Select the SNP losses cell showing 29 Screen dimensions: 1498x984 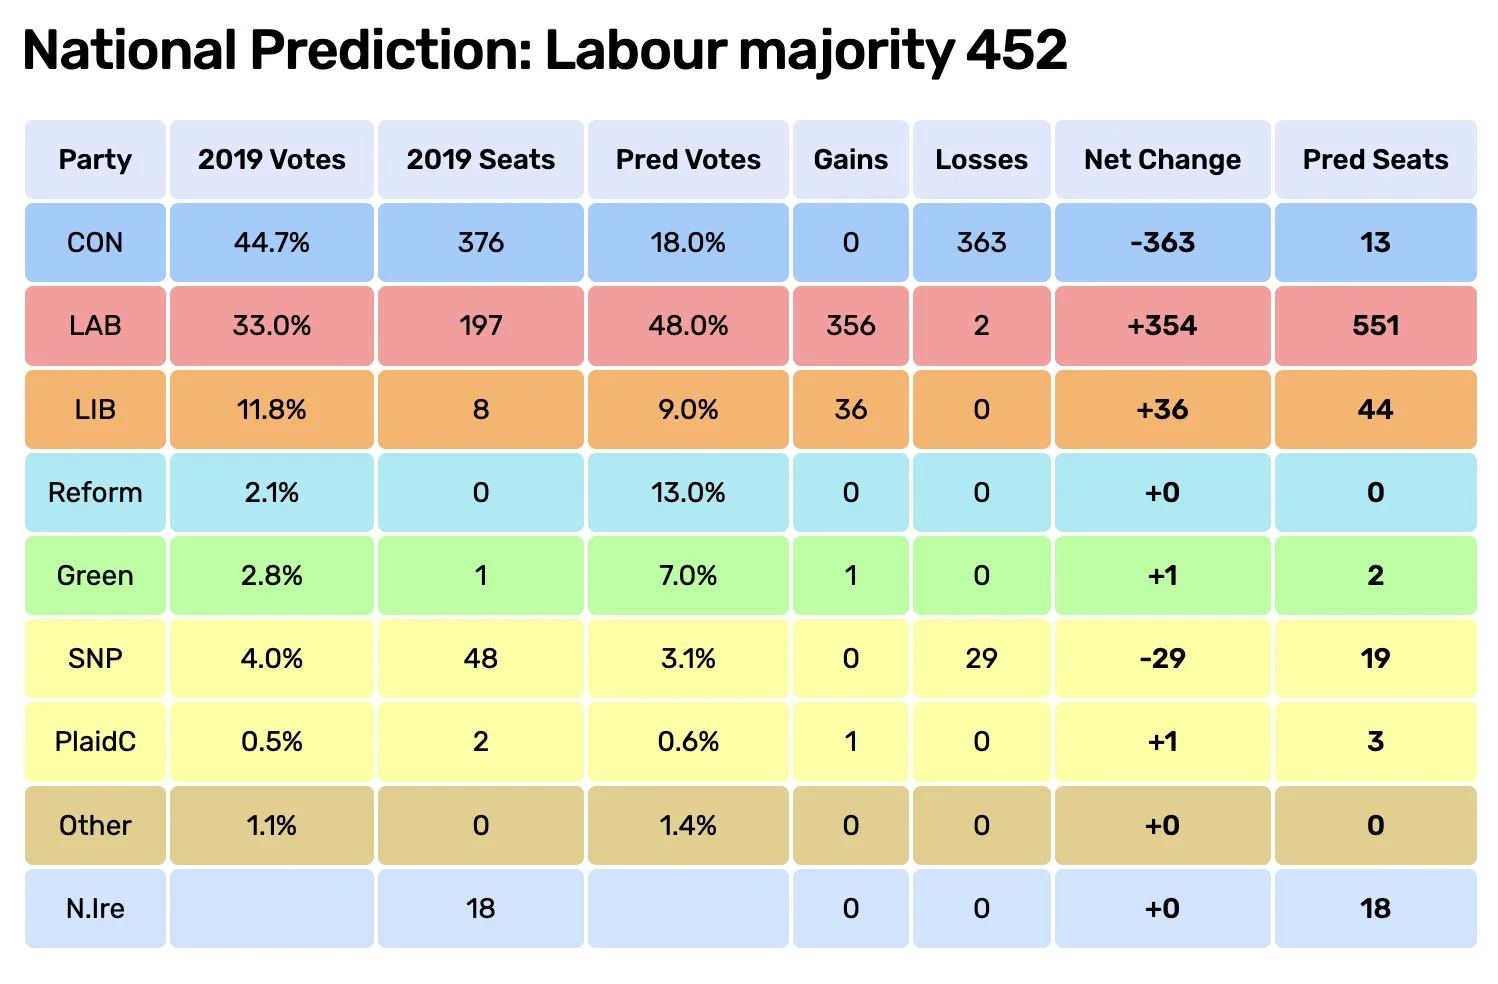click(x=982, y=658)
